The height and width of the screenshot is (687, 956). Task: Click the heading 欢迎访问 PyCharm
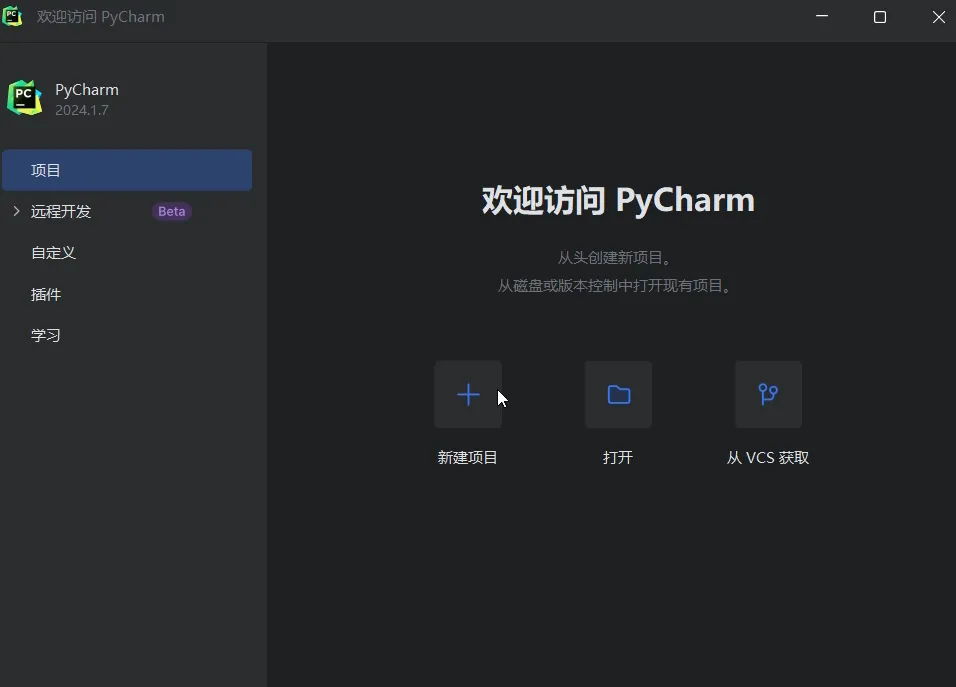point(618,200)
